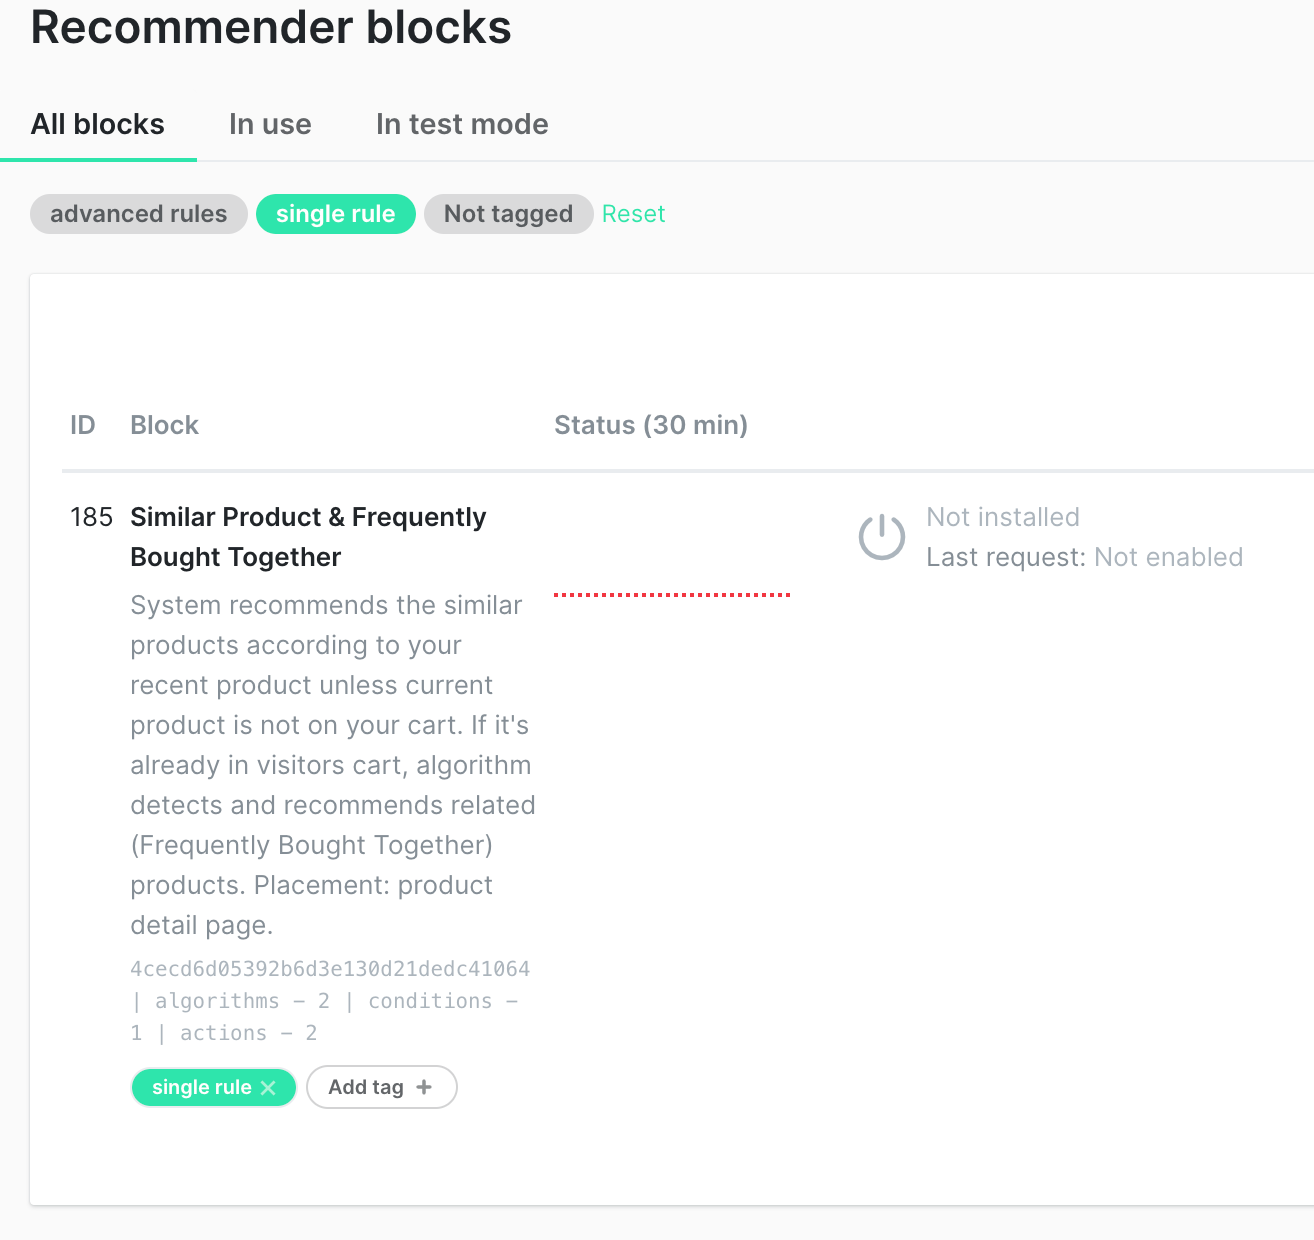Click the Status (30 min) column header
Screen dimensions: 1314x1240
[x=651, y=425]
